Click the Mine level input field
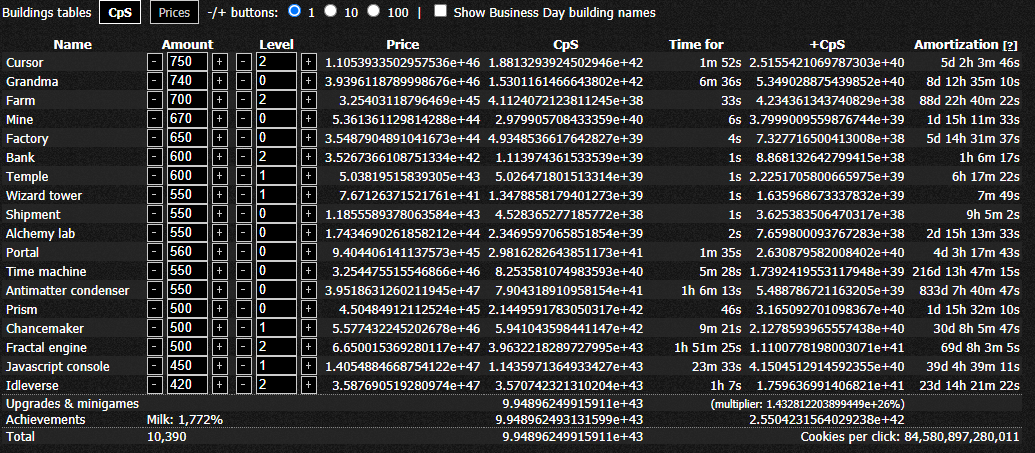The height and width of the screenshot is (453, 1035). (277, 120)
